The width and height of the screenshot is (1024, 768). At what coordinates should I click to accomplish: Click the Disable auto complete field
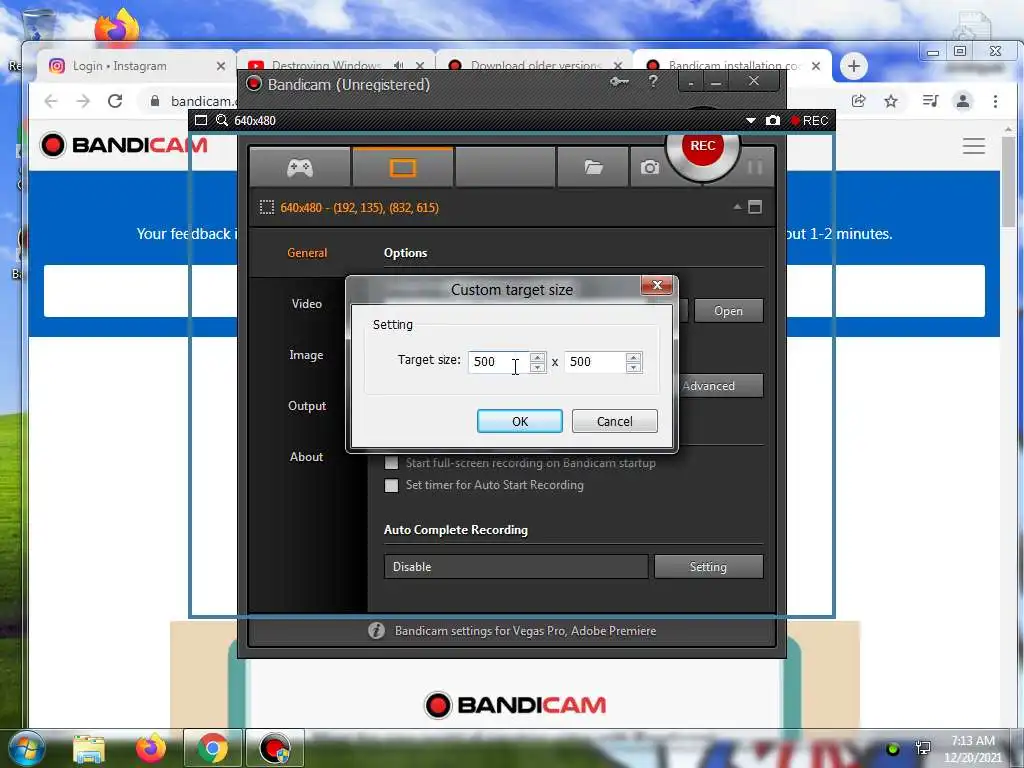click(516, 567)
